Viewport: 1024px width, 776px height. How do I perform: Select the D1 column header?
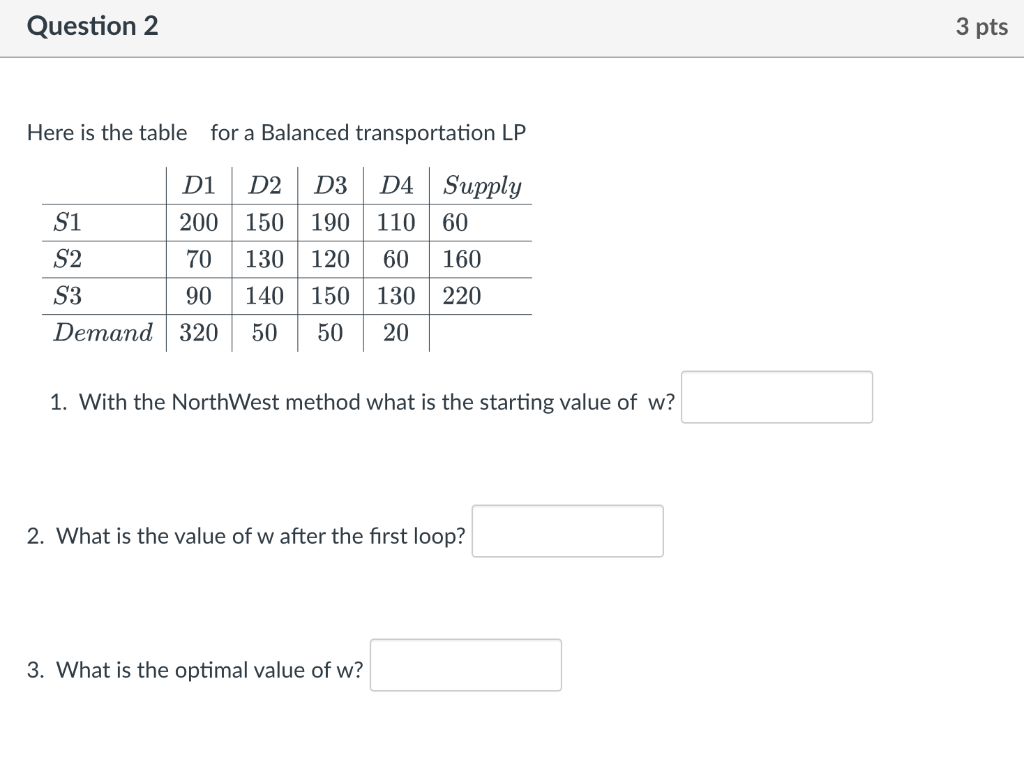click(x=198, y=185)
